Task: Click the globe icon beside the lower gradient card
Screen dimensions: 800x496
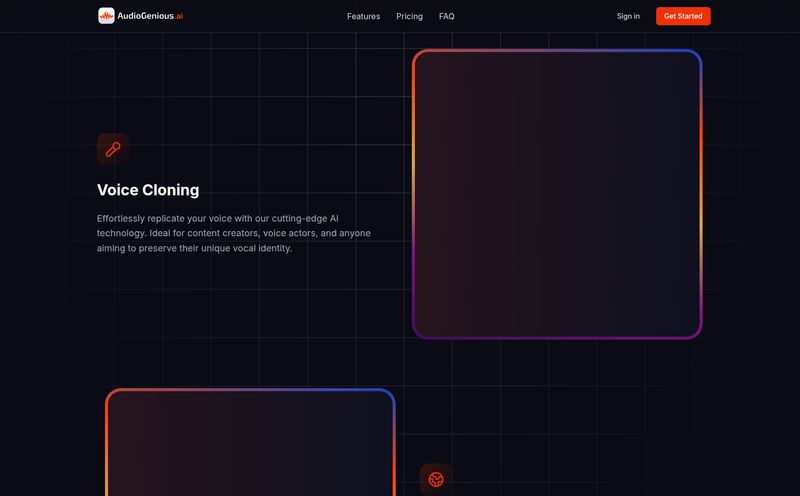Action: tap(436, 479)
